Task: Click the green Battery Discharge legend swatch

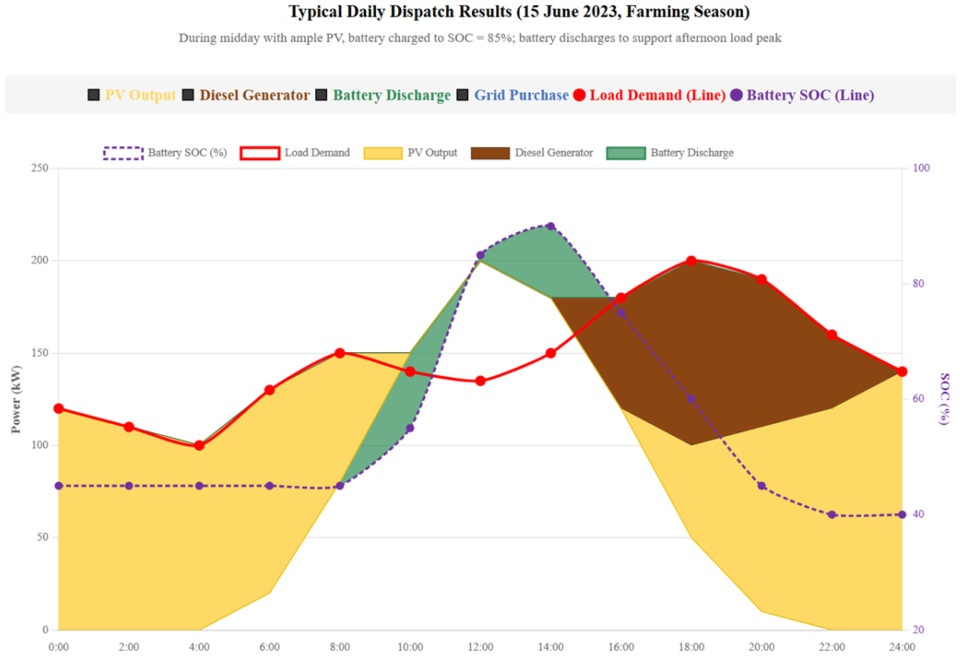Action: point(626,153)
